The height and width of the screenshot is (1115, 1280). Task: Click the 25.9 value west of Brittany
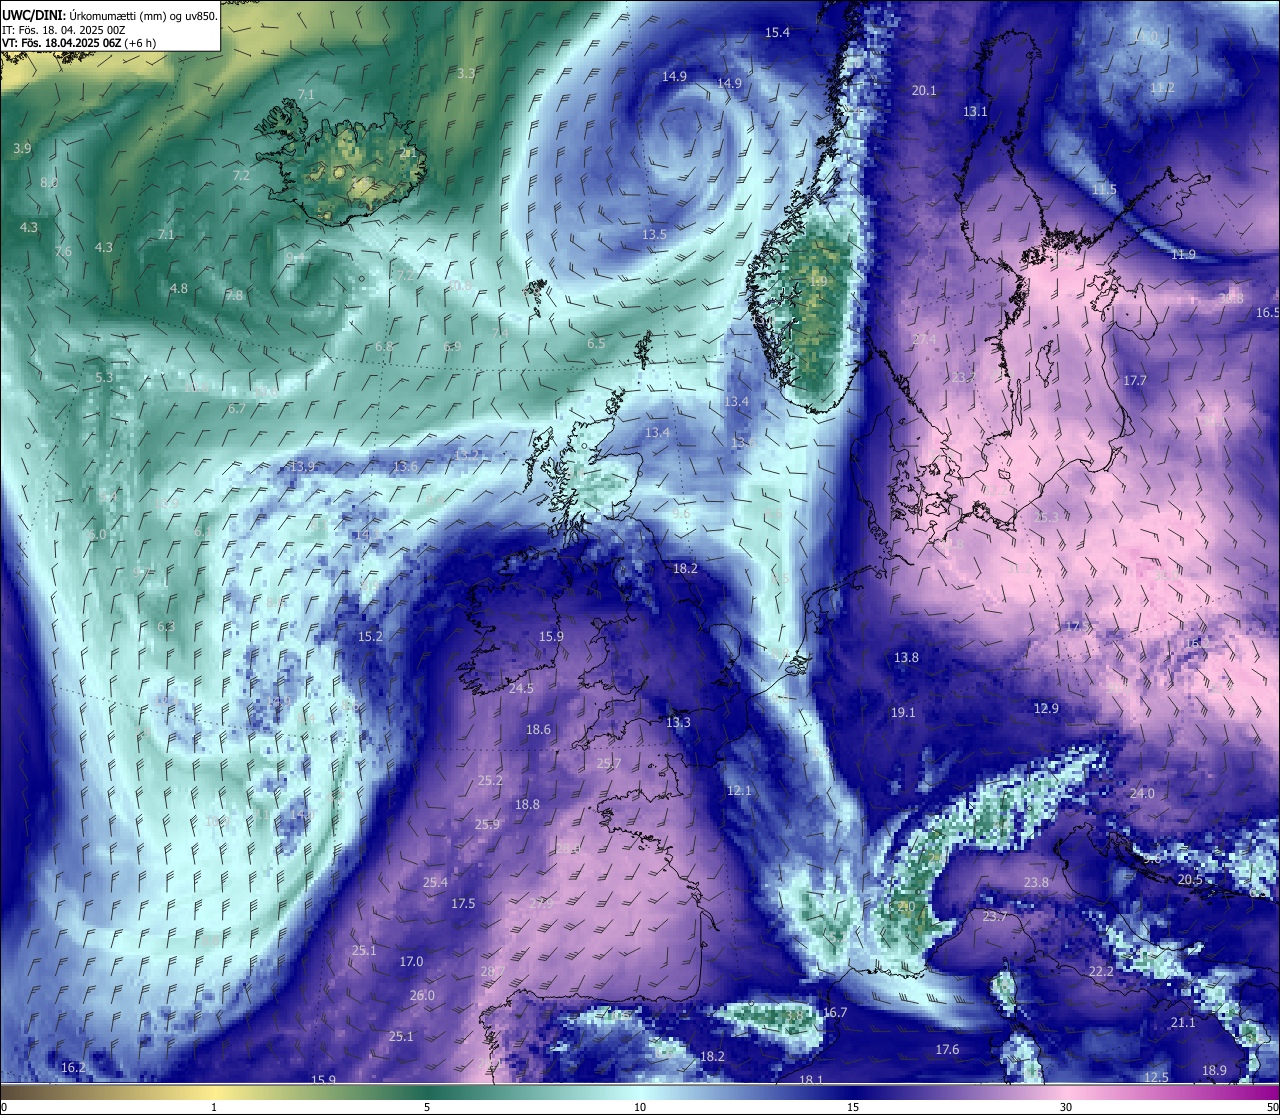(487, 825)
